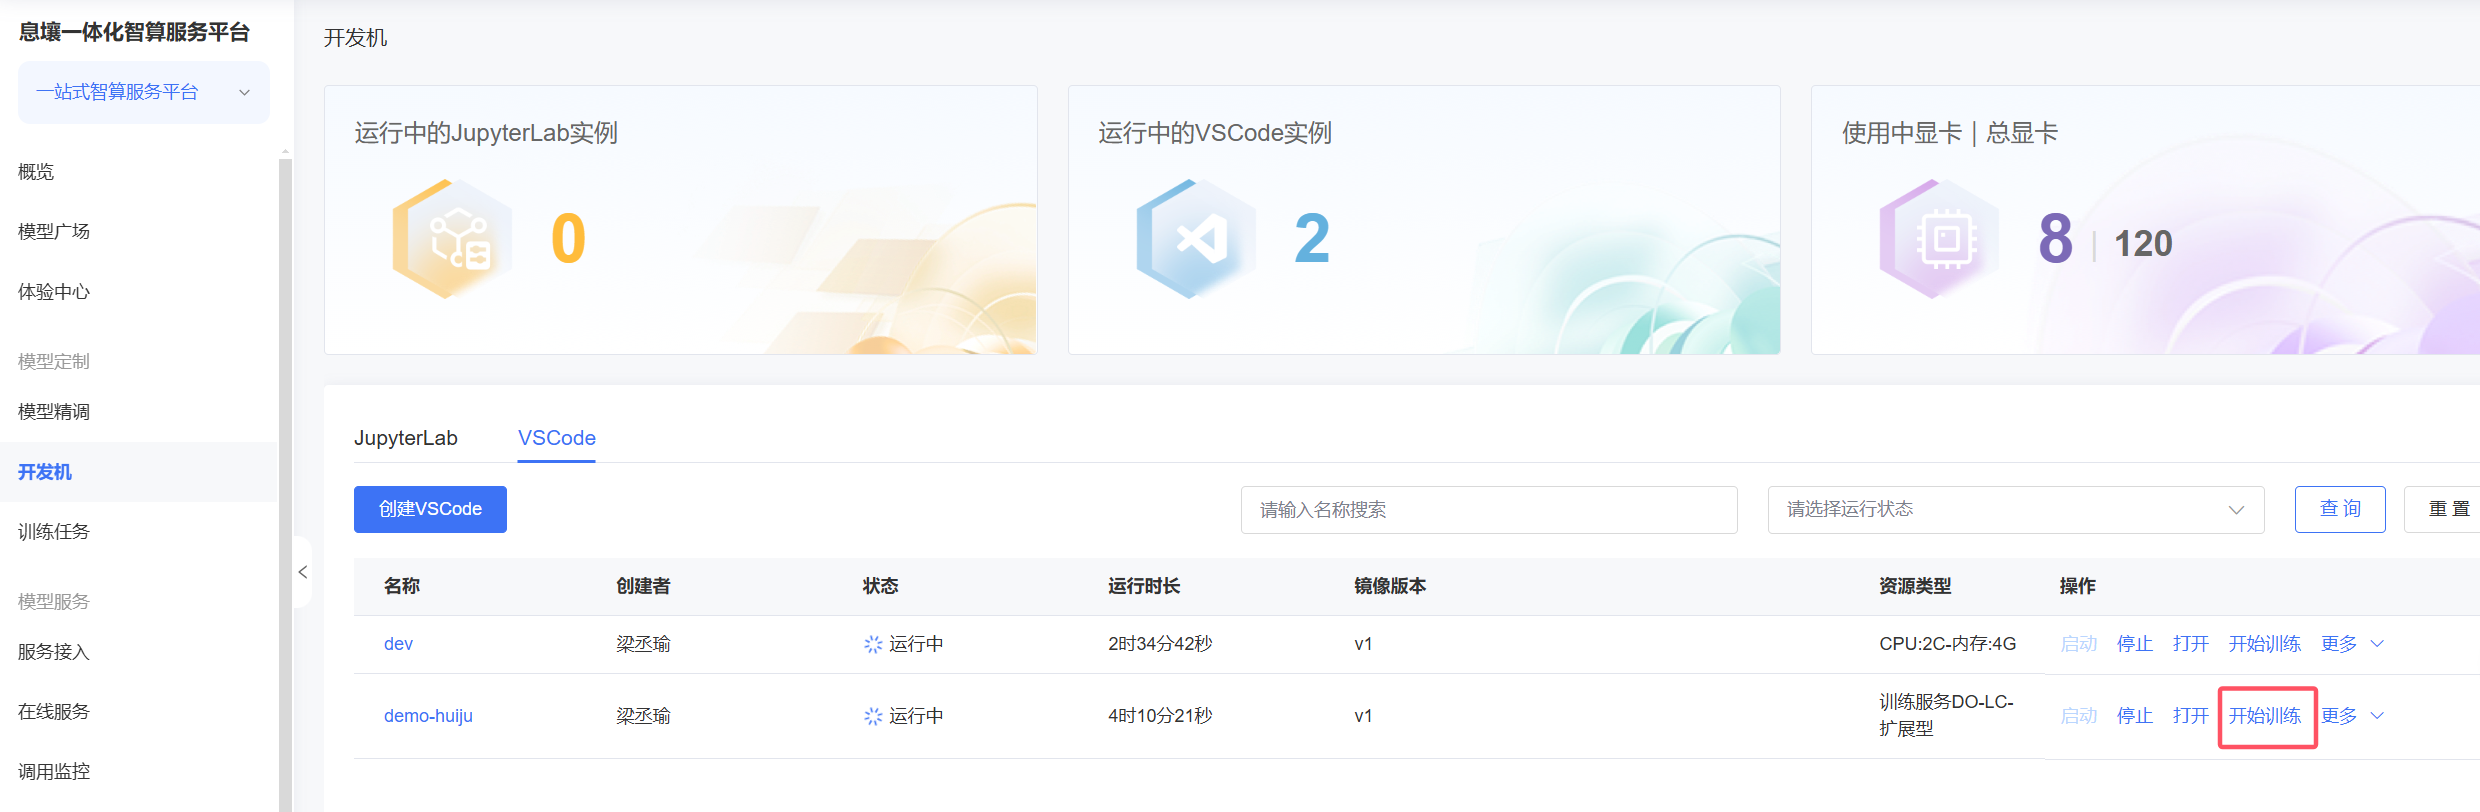
Task: Click the VSCode hexagon icon
Action: pyautogui.click(x=1196, y=239)
